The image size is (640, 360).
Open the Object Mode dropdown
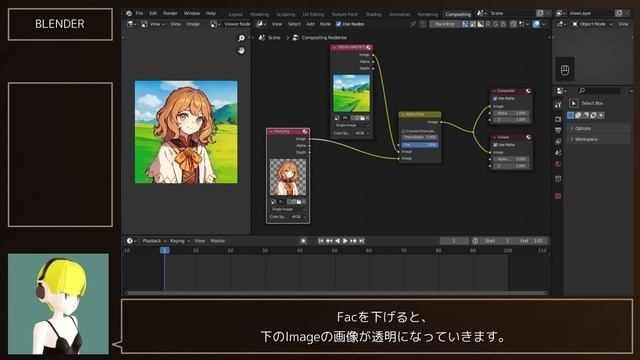pos(592,24)
